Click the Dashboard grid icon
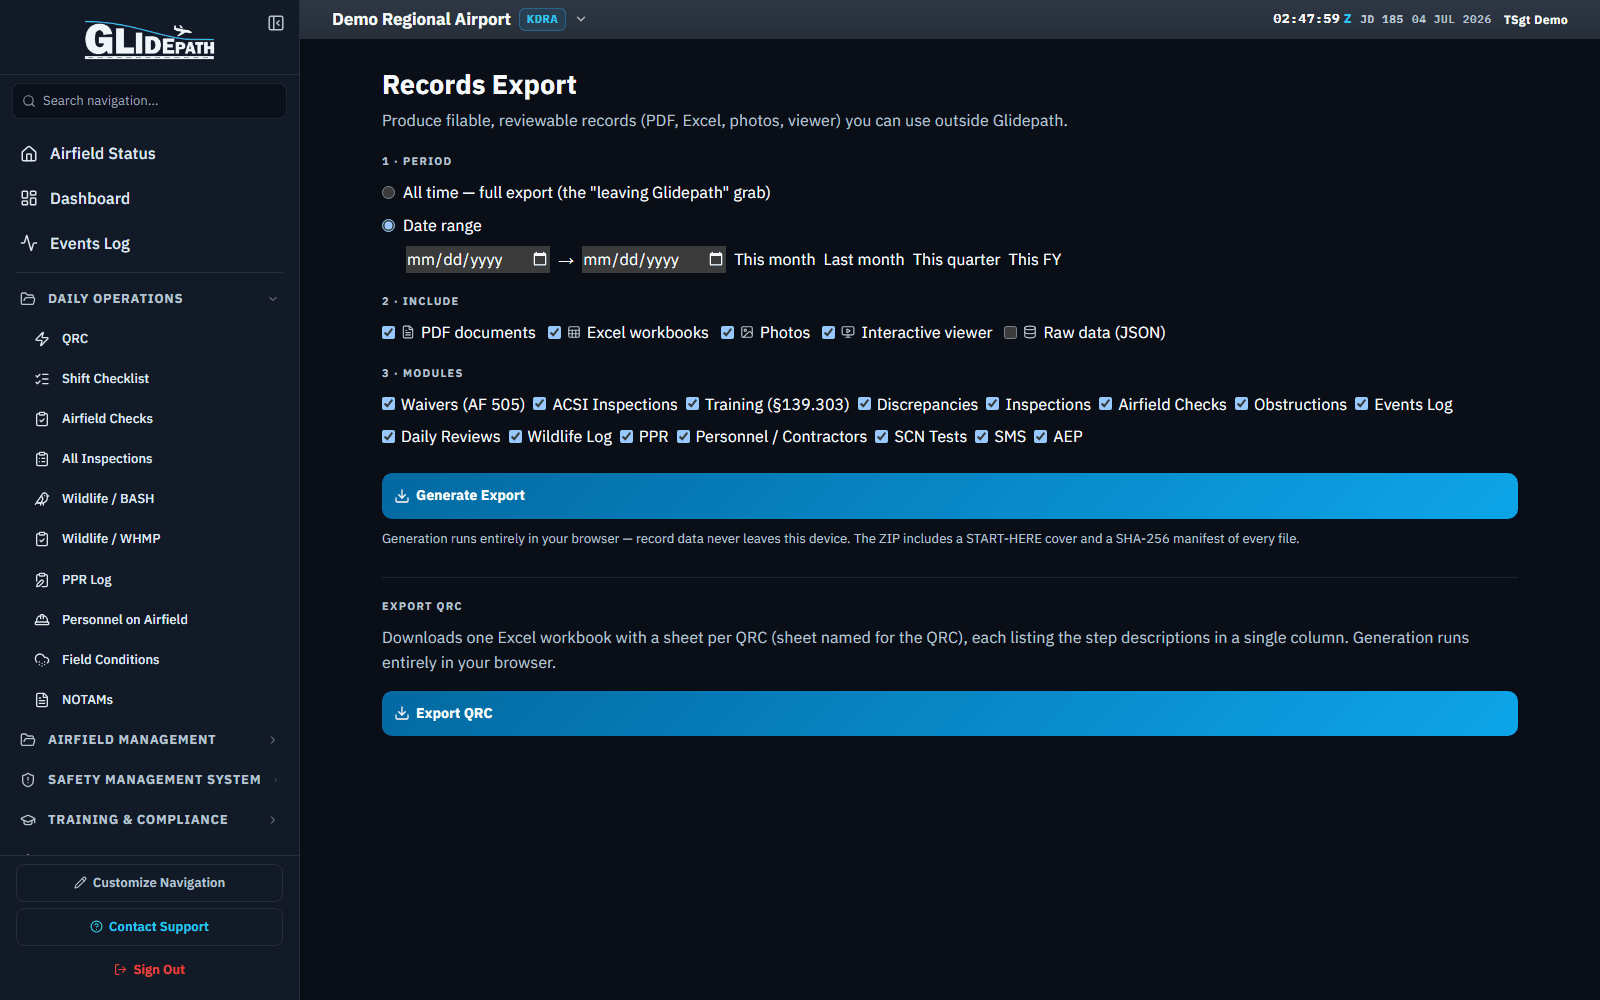This screenshot has width=1600, height=1000. pos(29,199)
